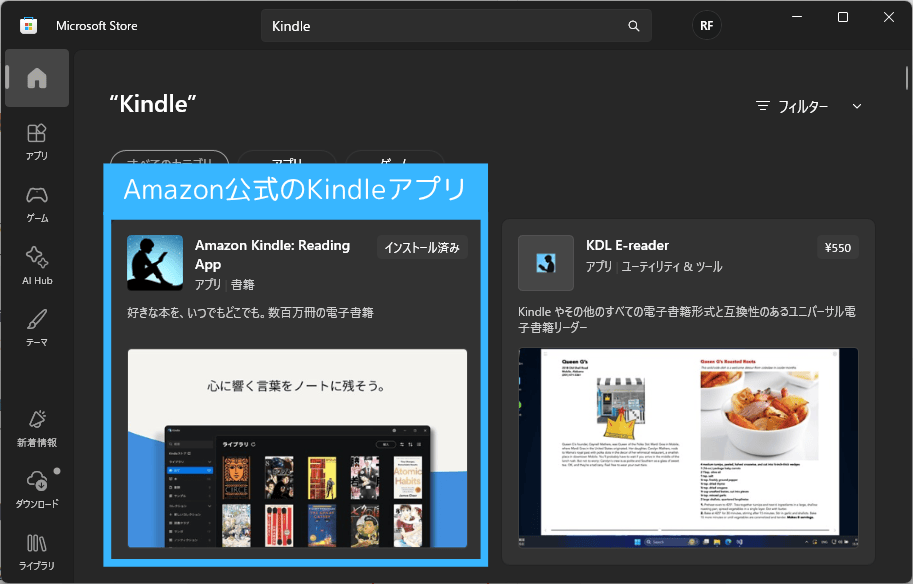Click the vertical scrollbar on the right
Viewport: 913px width, 584px height.
907,77
